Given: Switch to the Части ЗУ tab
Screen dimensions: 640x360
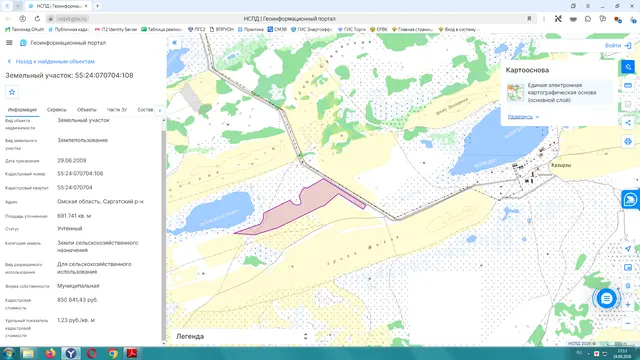Looking at the screenshot, I should tap(117, 110).
